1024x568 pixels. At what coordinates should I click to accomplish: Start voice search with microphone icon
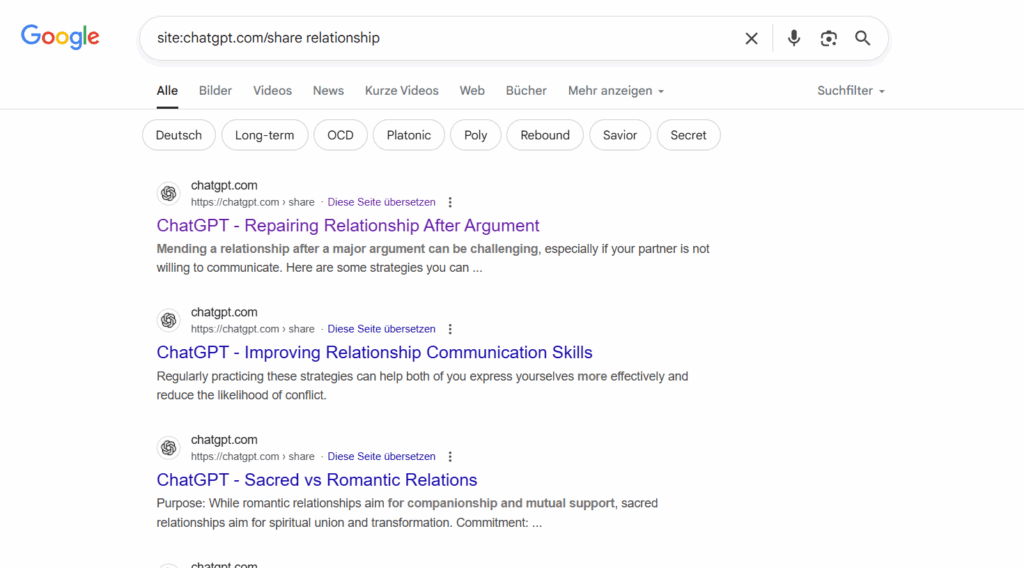point(793,39)
